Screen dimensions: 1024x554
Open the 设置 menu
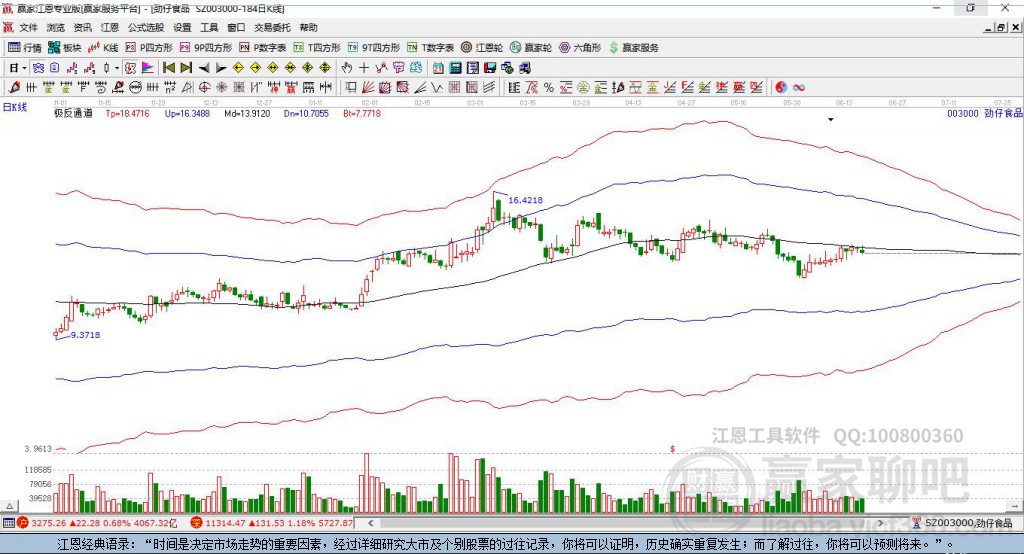coord(182,27)
